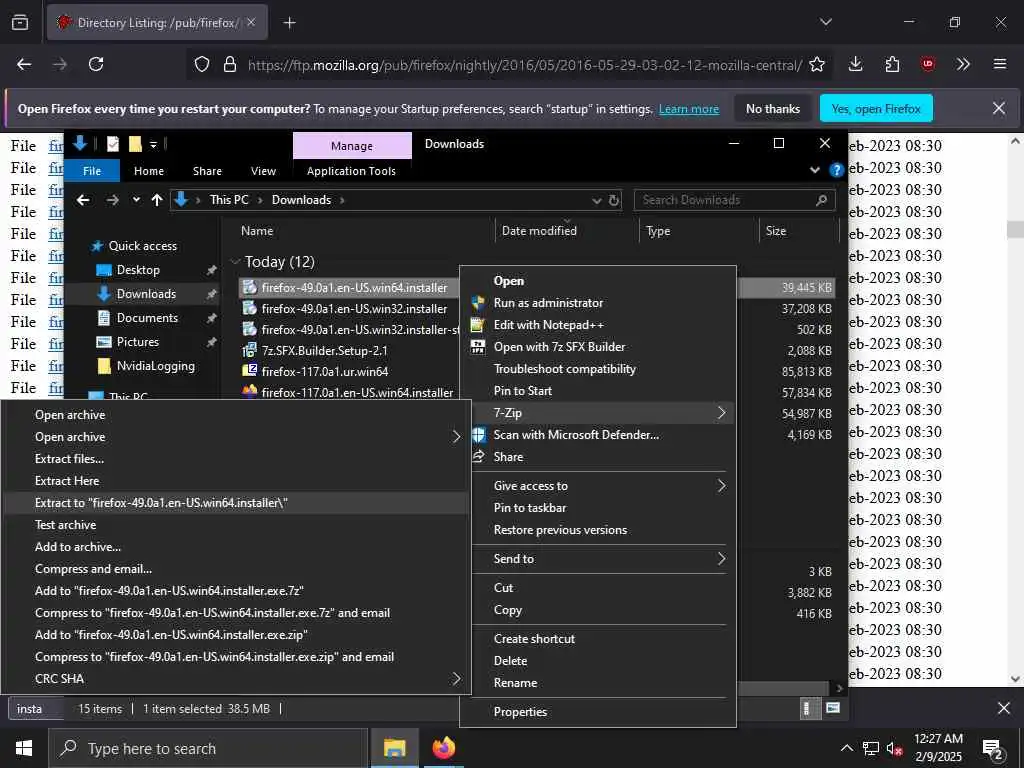Show hidden system tray icons chevron
The height and width of the screenshot is (768, 1024).
(846, 748)
